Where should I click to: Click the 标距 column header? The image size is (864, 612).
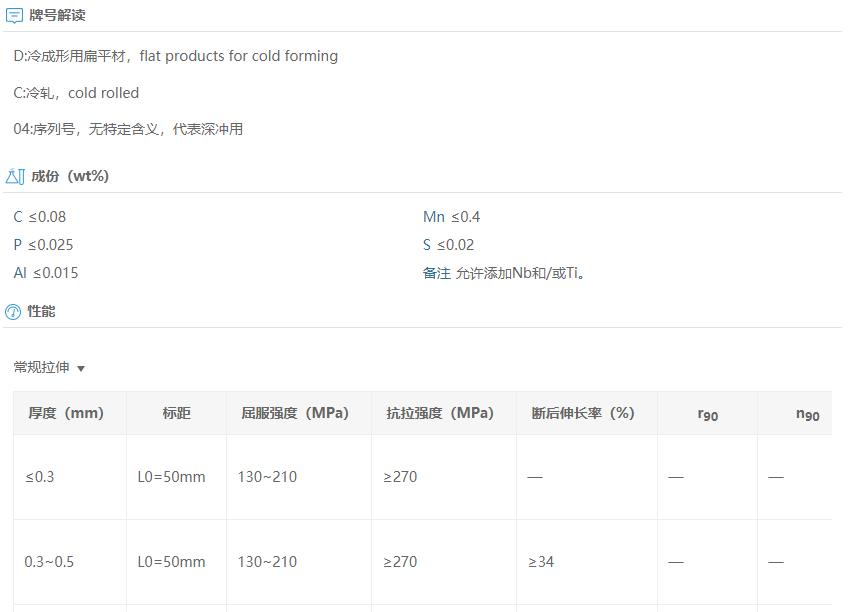click(x=176, y=413)
